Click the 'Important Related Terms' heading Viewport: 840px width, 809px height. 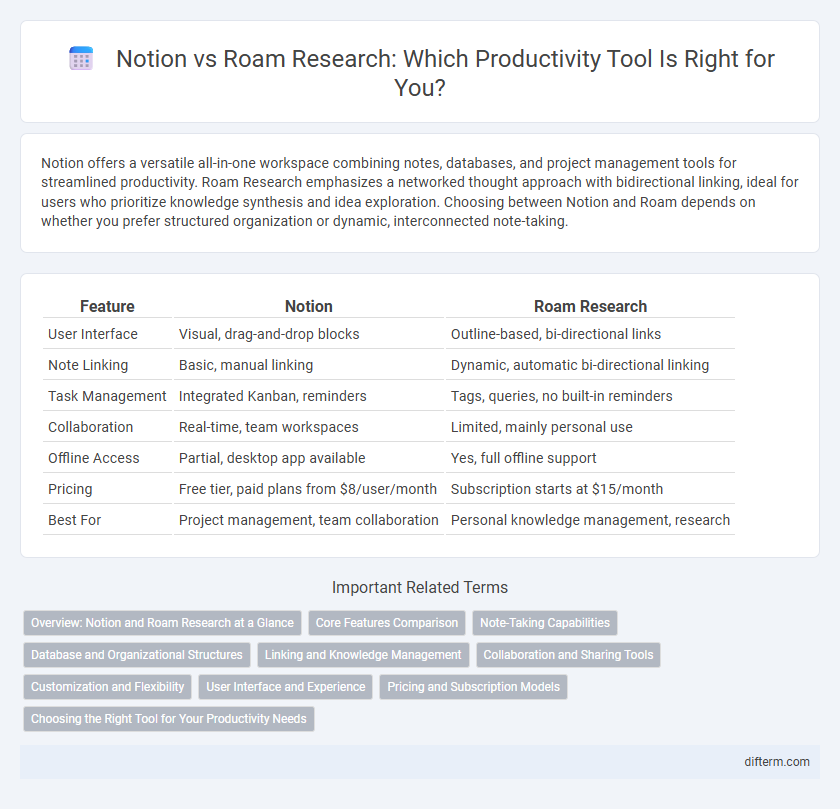tap(419, 588)
